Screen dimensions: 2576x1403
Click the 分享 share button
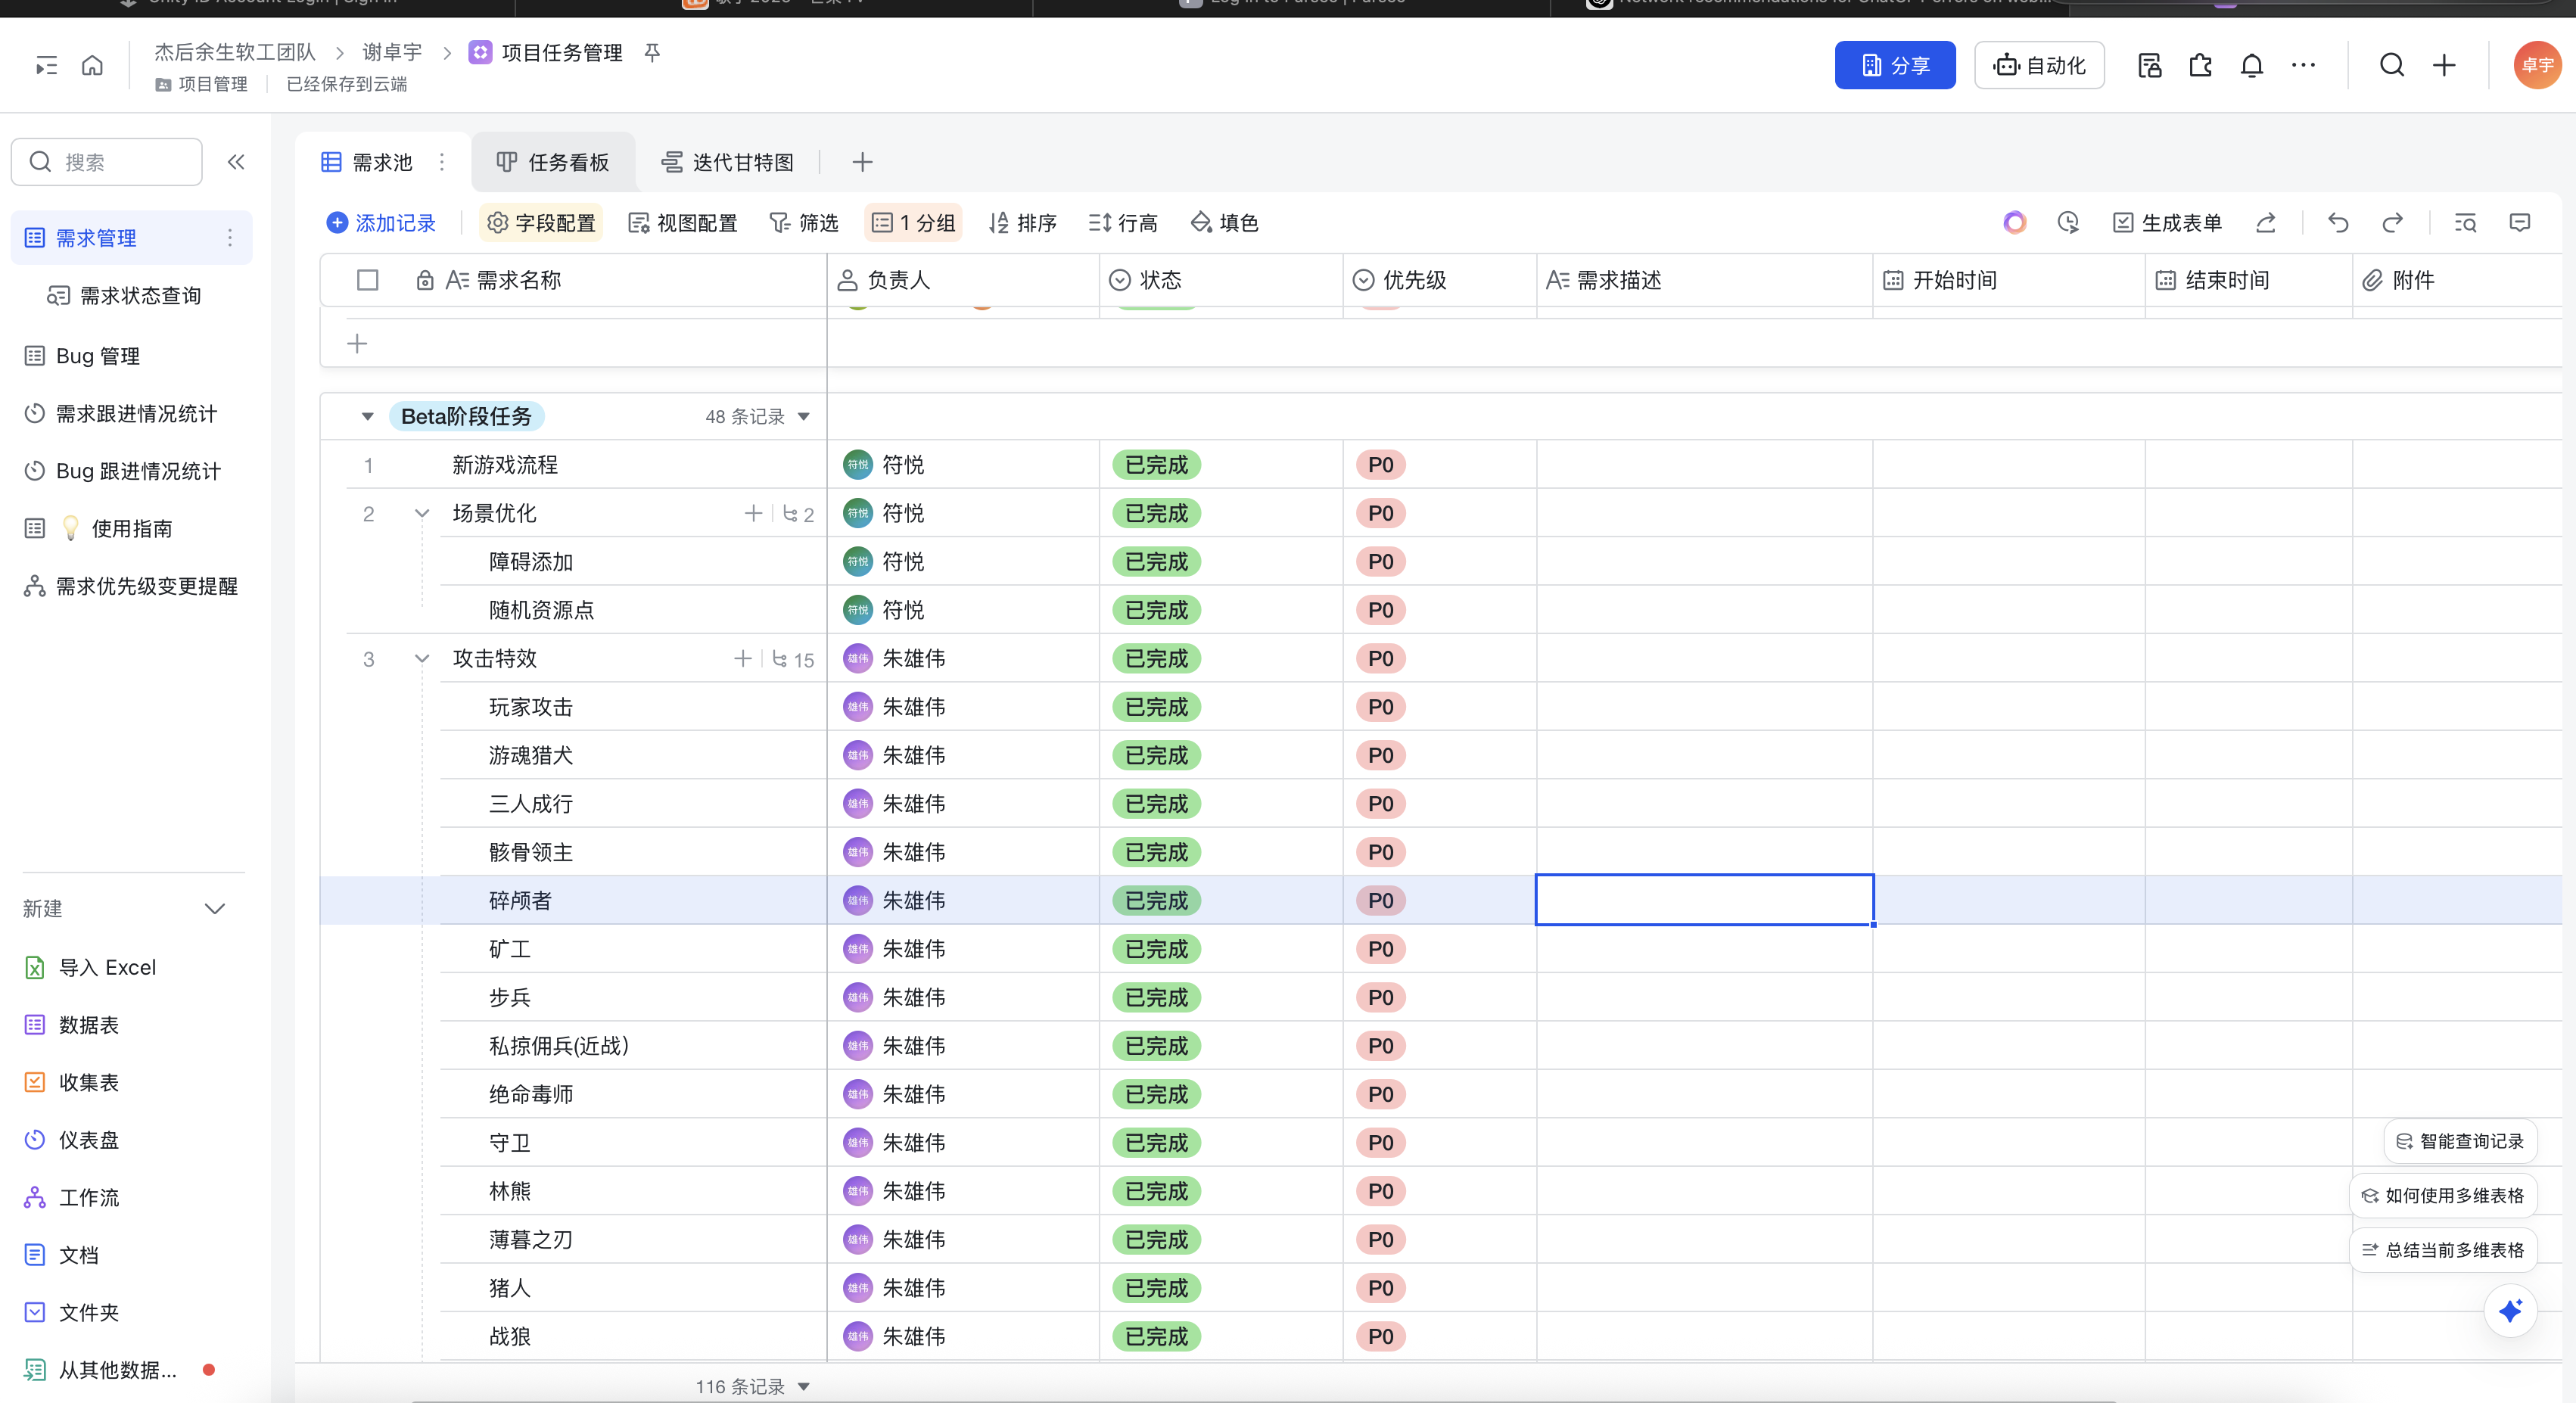(1894, 64)
